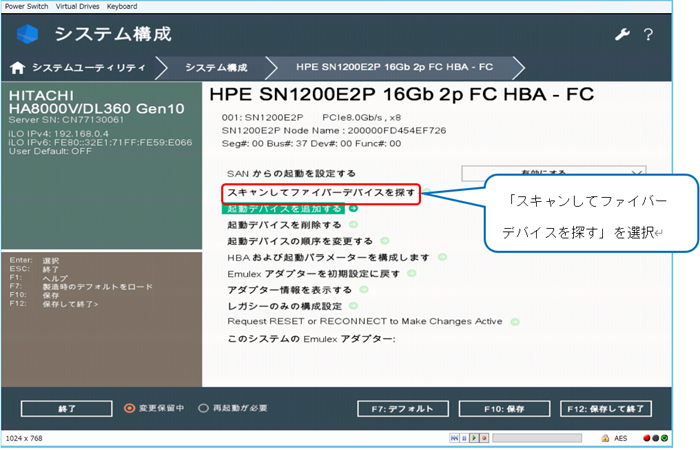Click the AES status label
Viewport: 700px width, 450px height.
[x=621, y=438]
